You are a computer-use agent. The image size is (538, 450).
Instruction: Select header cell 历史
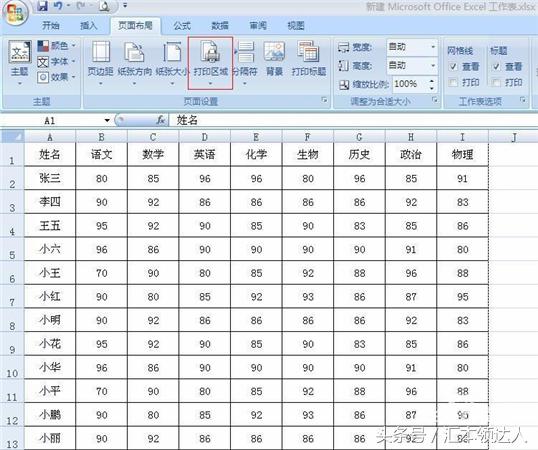pyautogui.click(x=359, y=154)
